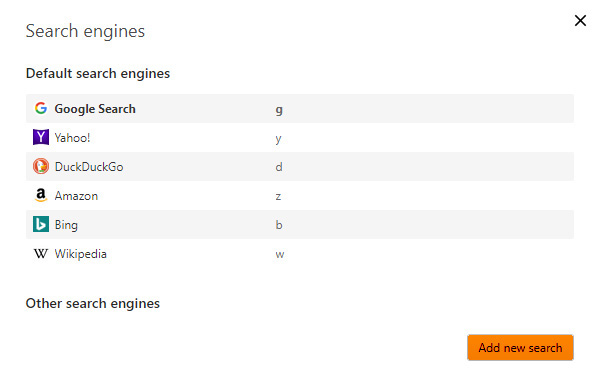
Task: Click the DuckDuckGo duck icon
Action: [x=41, y=166]
